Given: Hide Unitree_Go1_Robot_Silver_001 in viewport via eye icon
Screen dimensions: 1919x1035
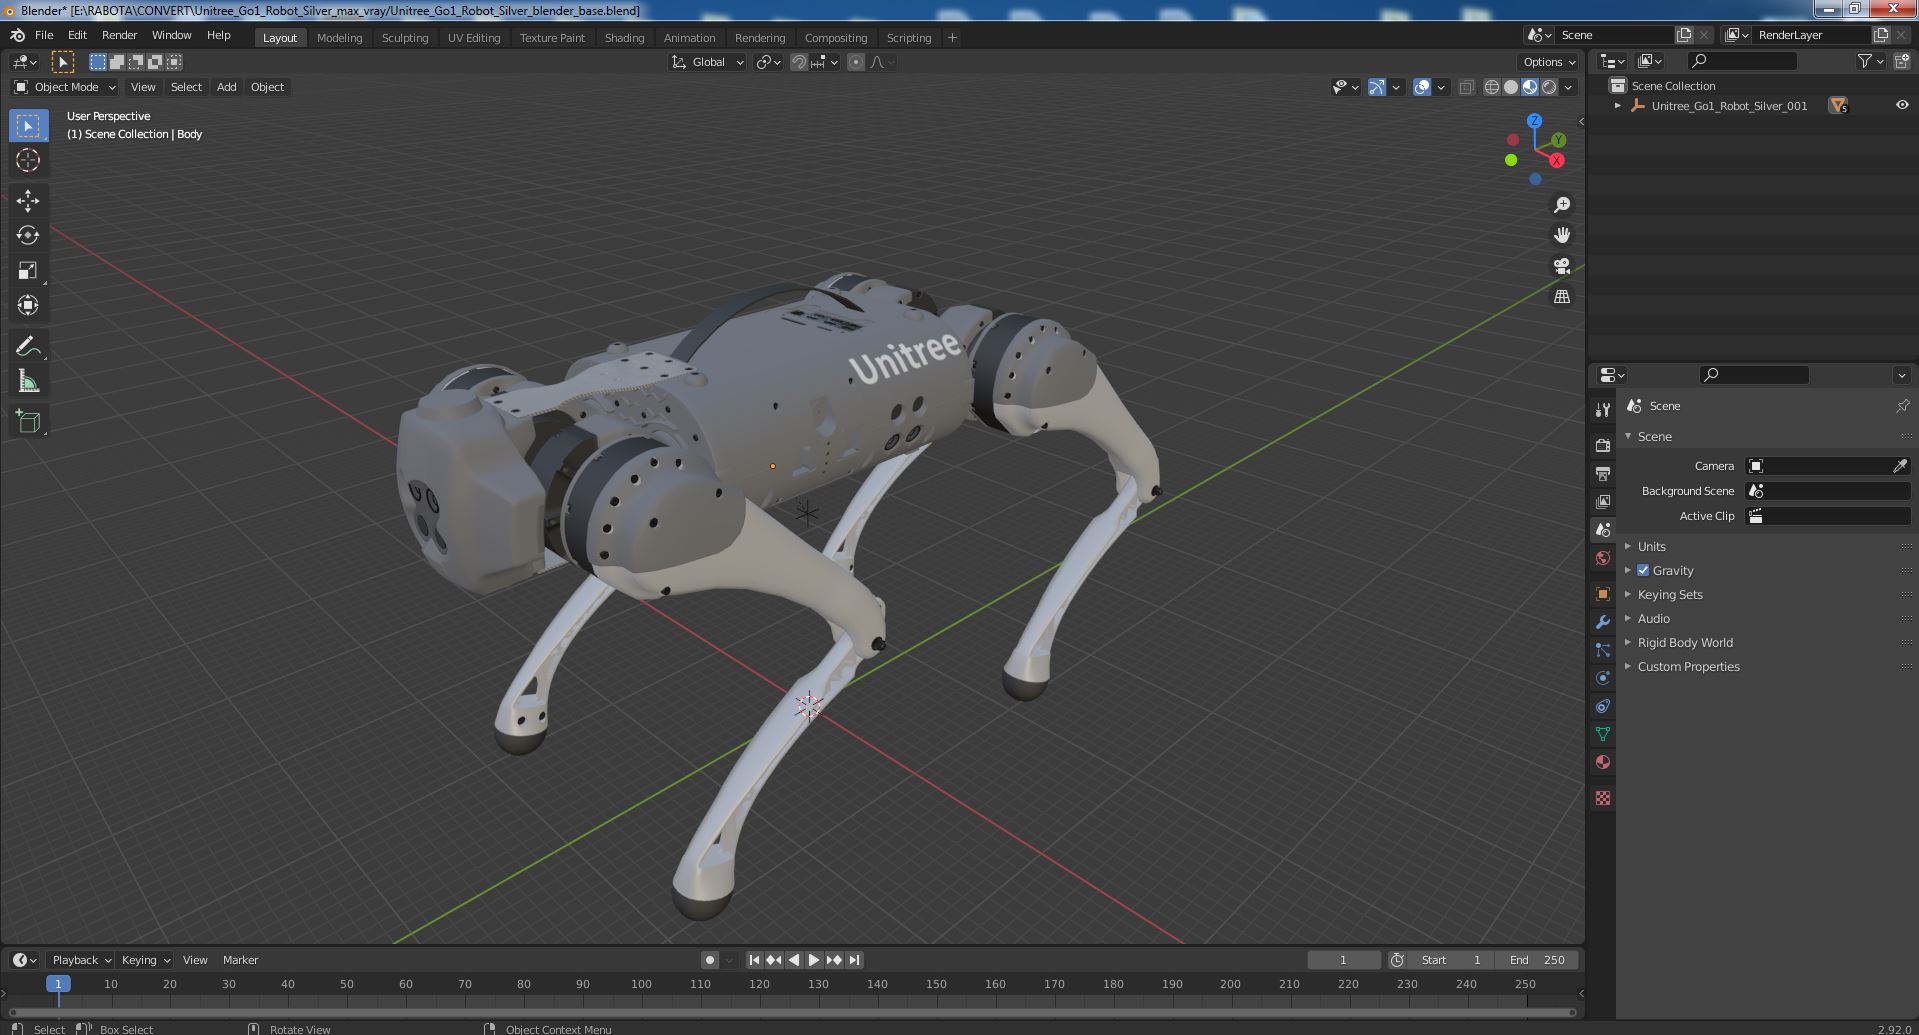Looking at the screenshot, I should (x=1902, y=105).
